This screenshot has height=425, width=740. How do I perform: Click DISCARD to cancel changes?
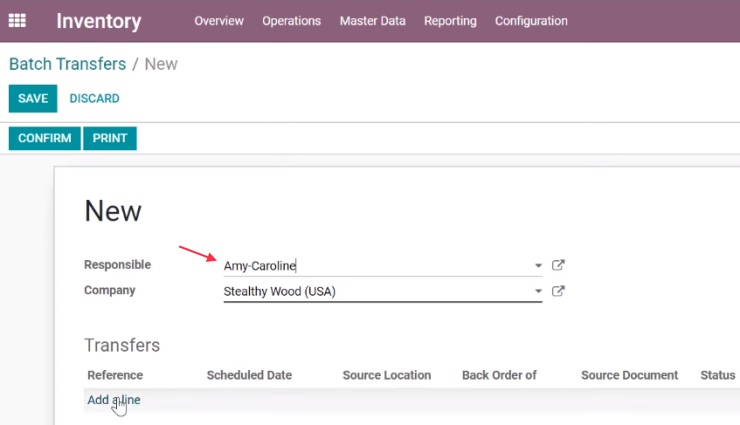(x=94, y=99)
